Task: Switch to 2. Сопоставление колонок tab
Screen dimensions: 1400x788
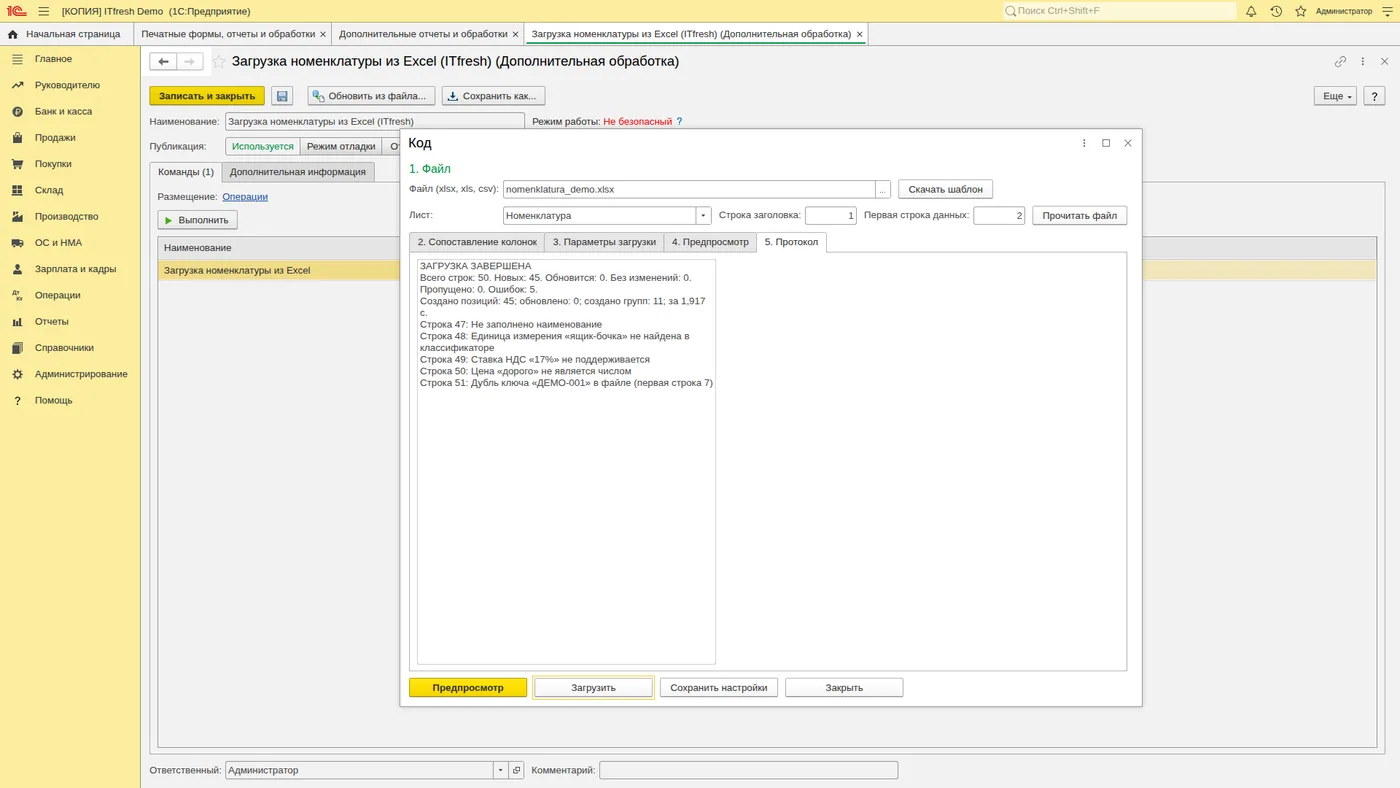Action: point(477,242)
